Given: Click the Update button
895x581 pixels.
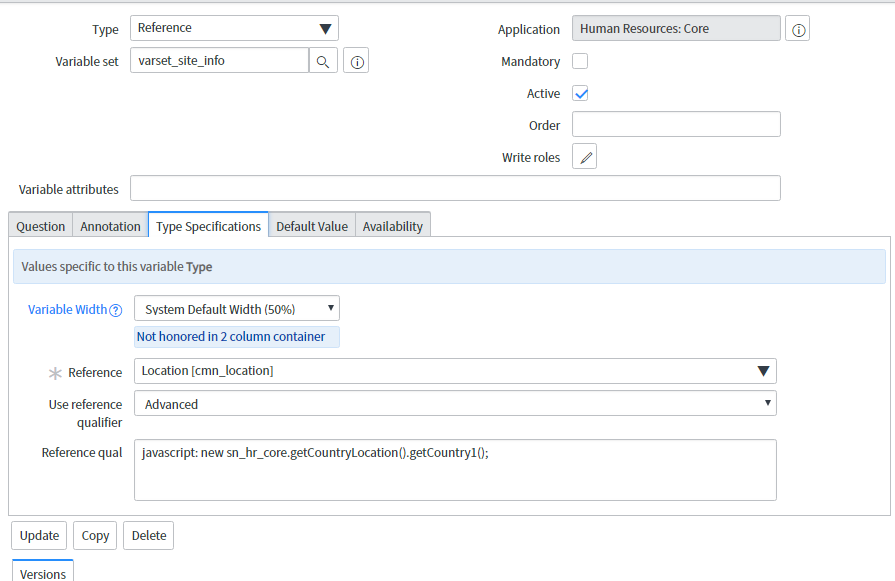Looking at the screenshot, I should pyautogui.click(x=39, y=535).
